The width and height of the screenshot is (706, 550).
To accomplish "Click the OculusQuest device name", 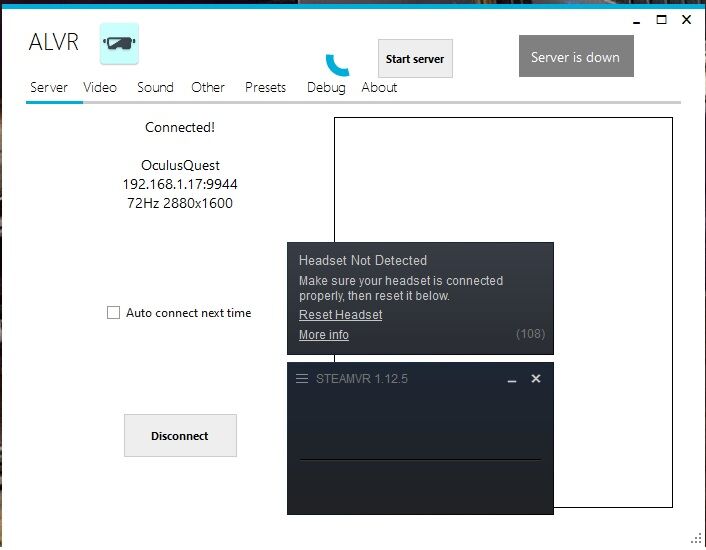I will click(180, 165).
